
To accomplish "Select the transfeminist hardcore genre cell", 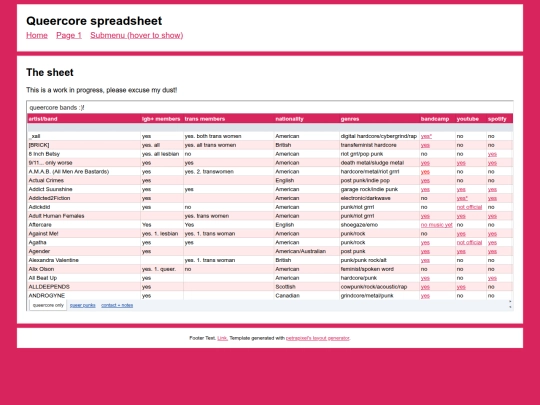I will coord(379,145).
